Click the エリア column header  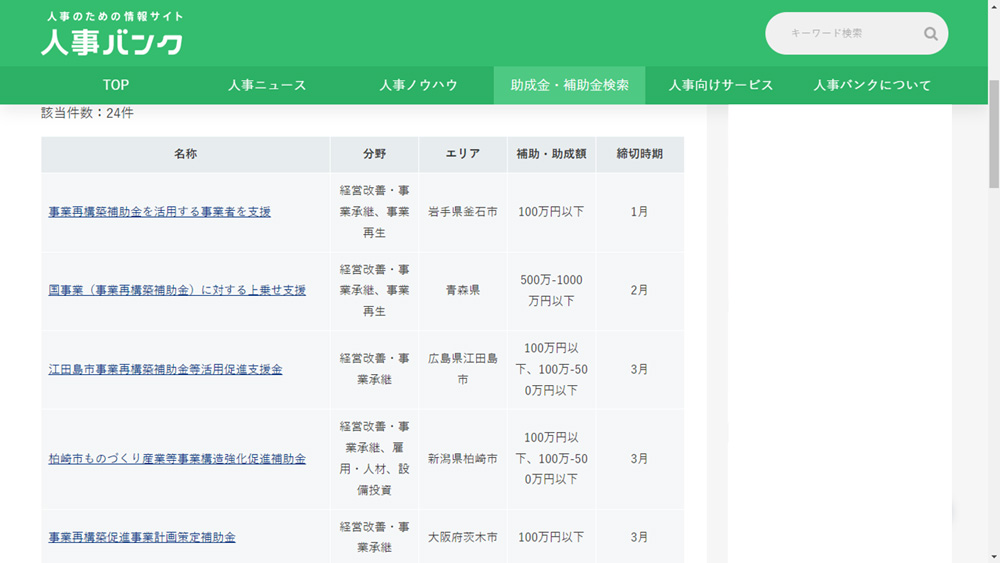(x=462, y=154)
